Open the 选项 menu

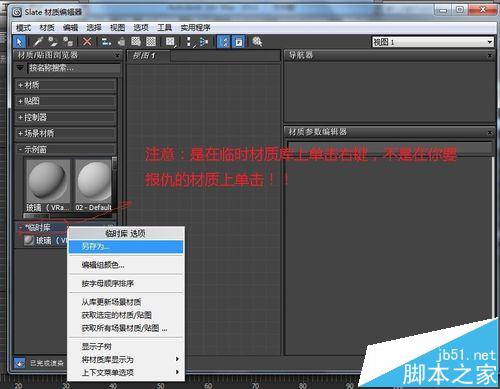point(141,28)
